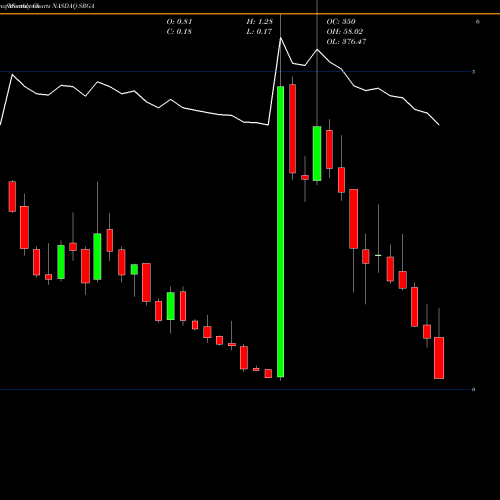
Task: Select the open value O: 0.81
Action: coord(179,22)
